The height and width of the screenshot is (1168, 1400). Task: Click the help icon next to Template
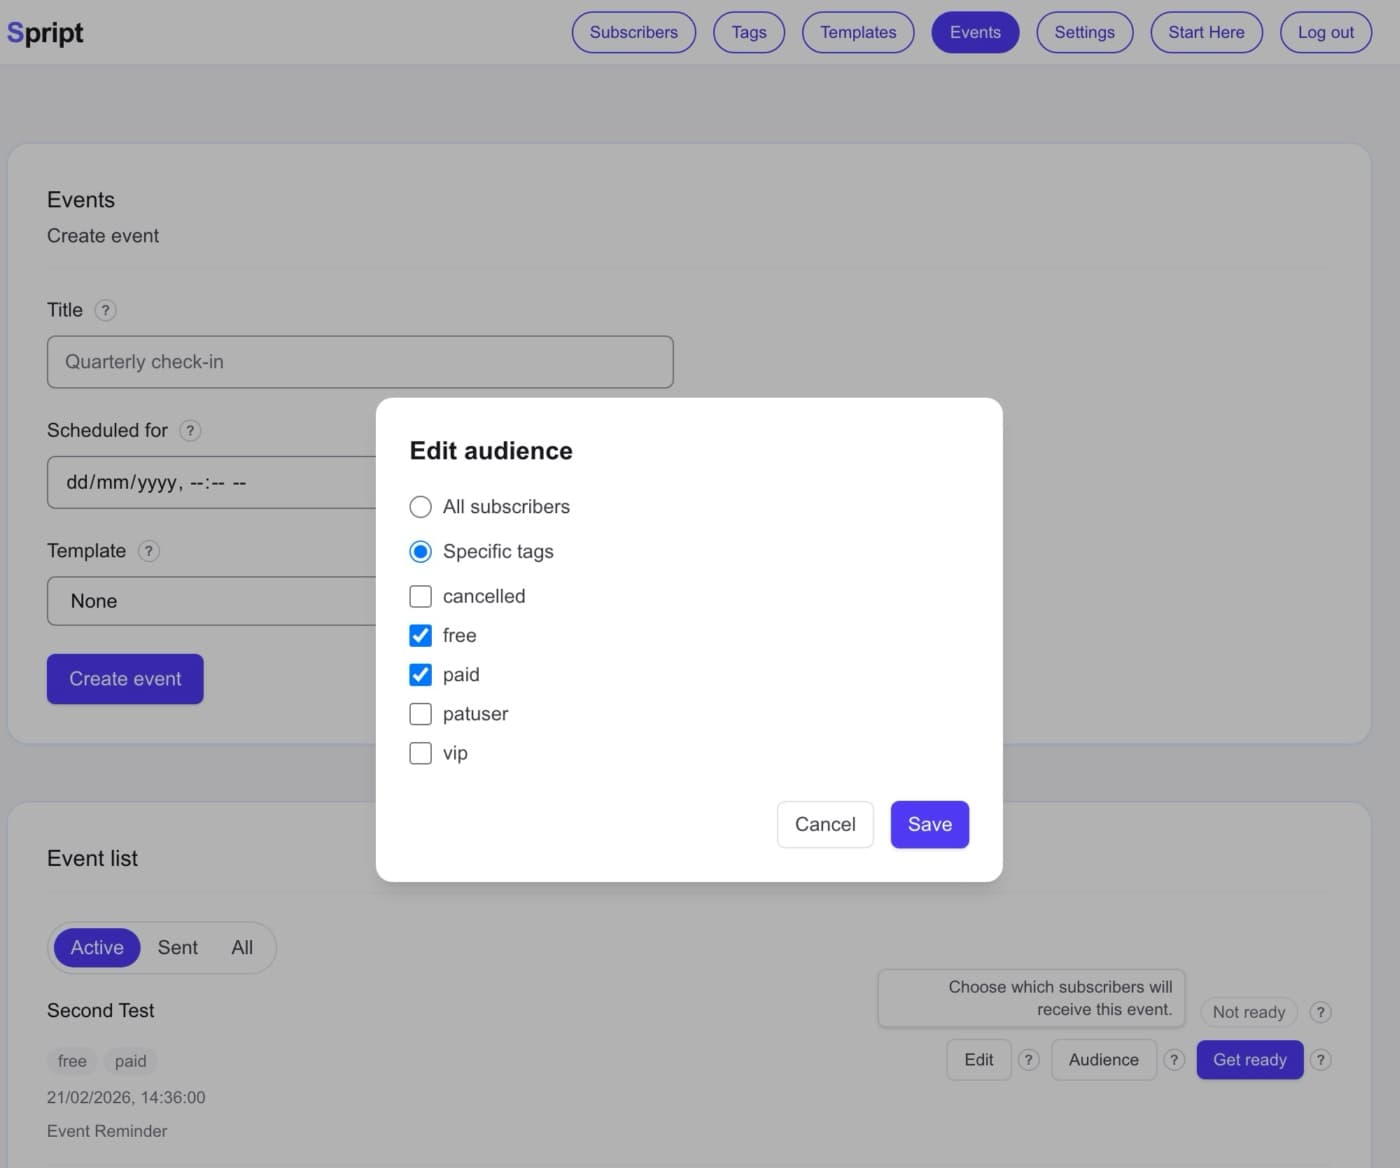tap(149, 551)
